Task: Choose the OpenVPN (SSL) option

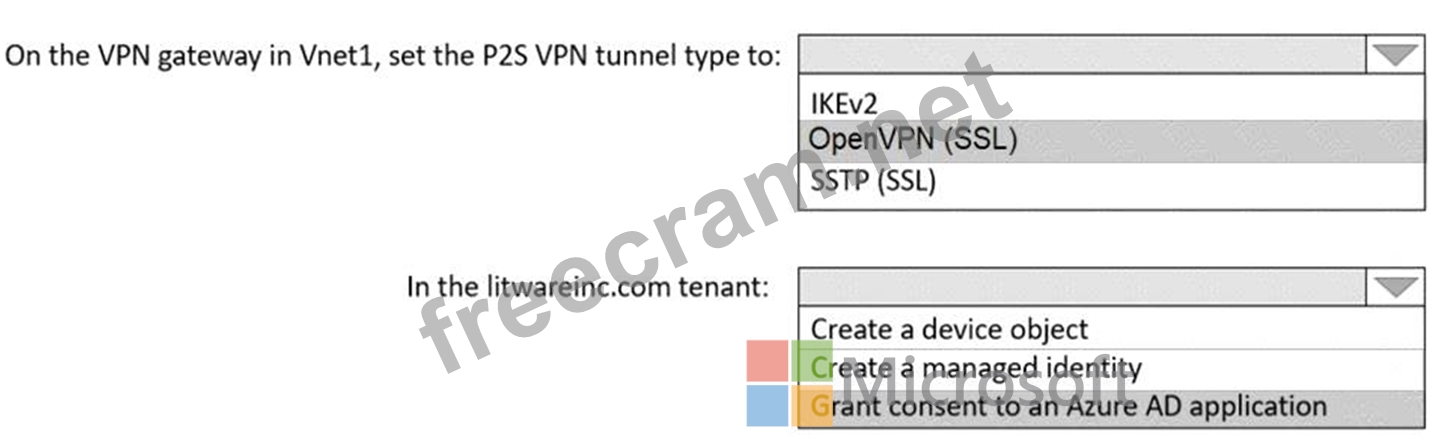Action: tap(1111, 141)
